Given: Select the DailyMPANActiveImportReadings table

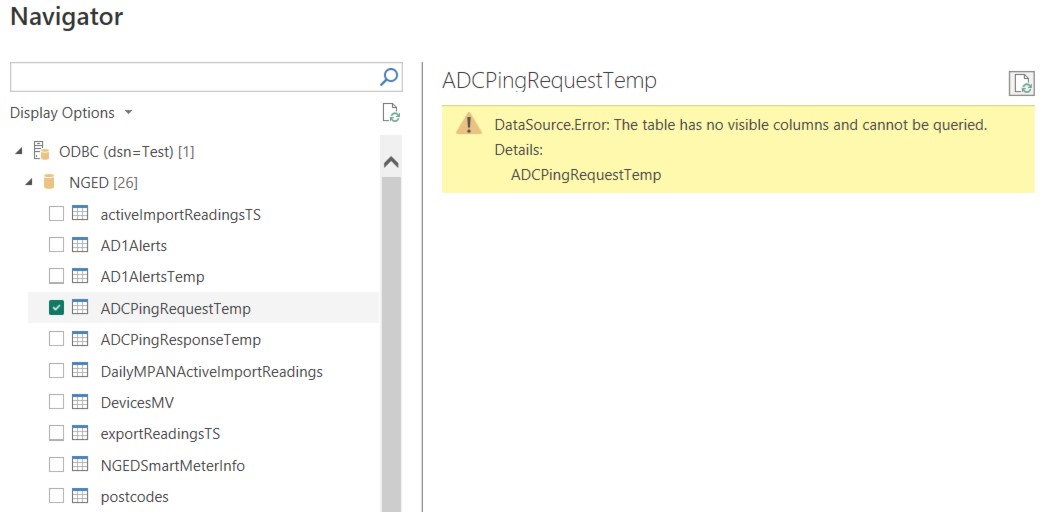Looking at the screenshot, I should 211,371.
